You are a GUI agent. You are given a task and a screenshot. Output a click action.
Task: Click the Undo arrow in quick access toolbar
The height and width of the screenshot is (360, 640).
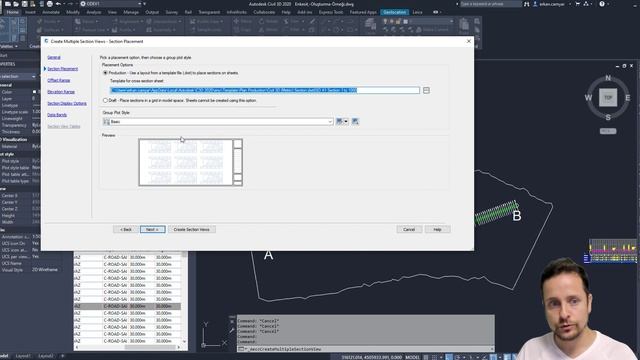tap(58, 4)
